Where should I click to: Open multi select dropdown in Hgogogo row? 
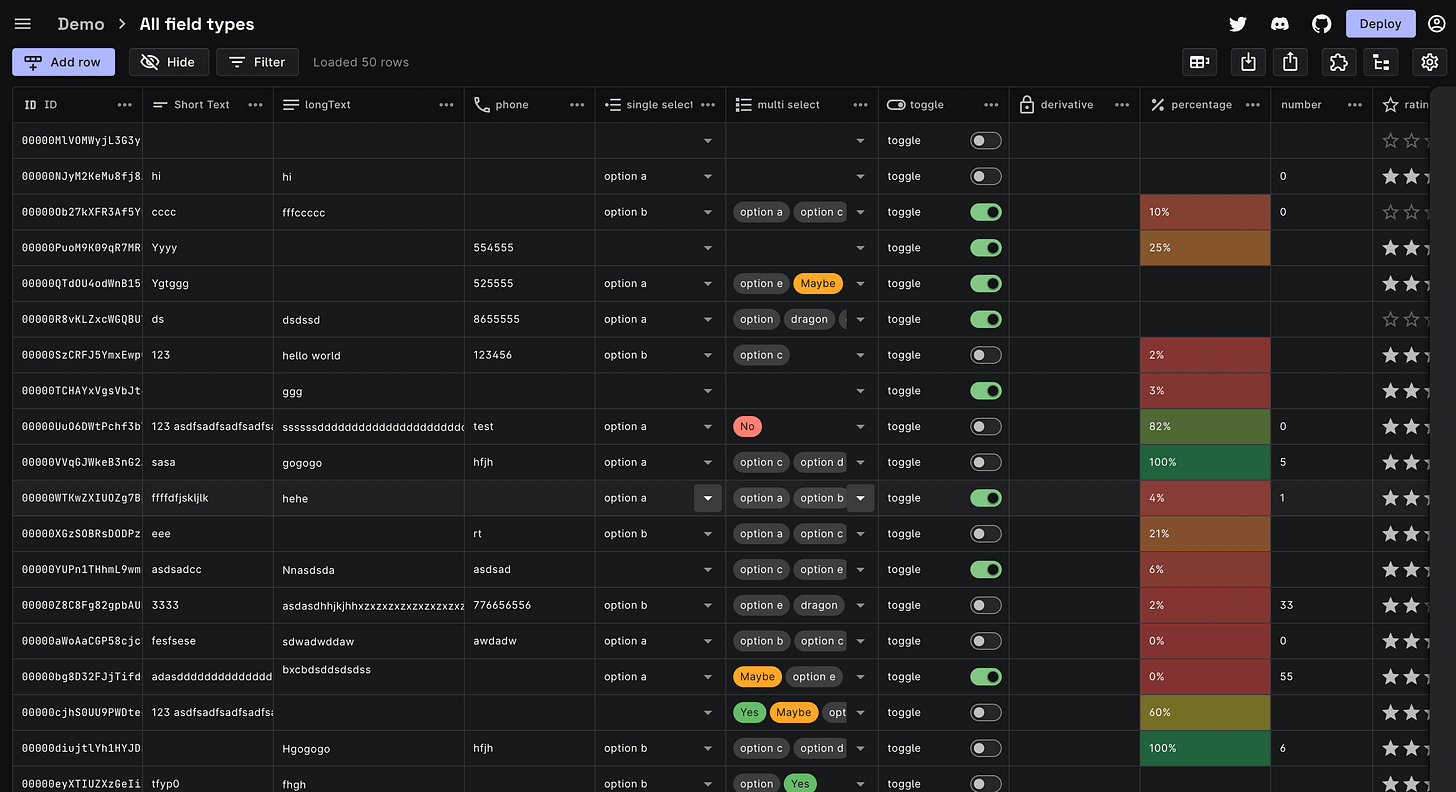click(x=860, y=748)
